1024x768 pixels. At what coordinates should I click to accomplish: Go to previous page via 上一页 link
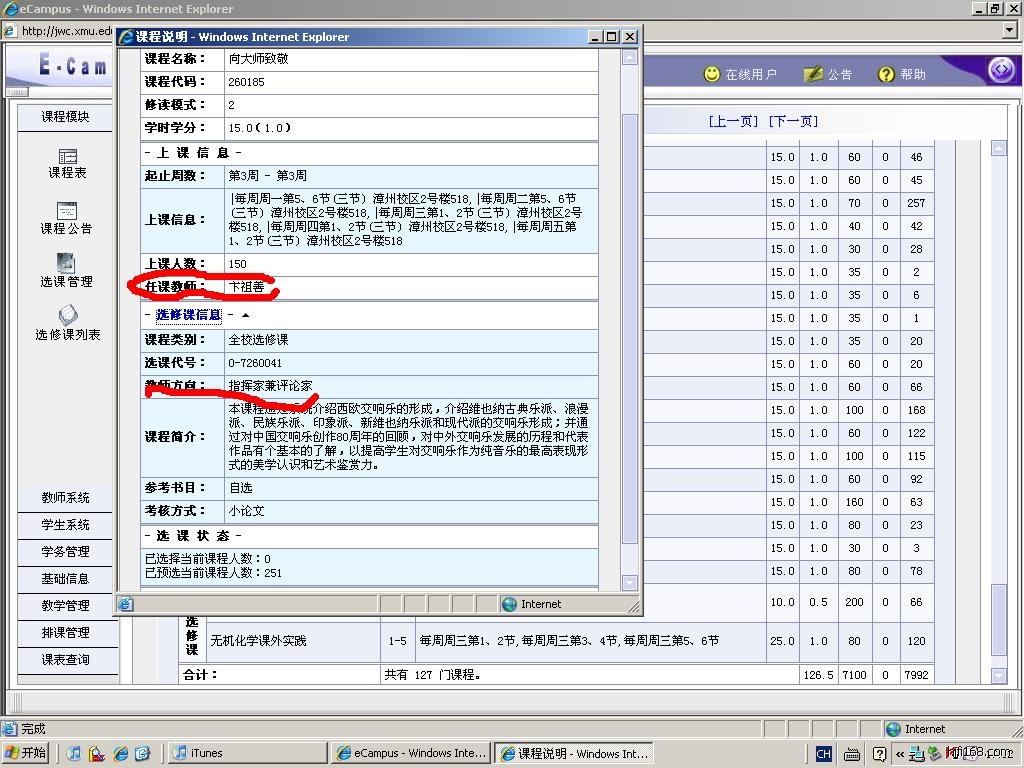733,121
